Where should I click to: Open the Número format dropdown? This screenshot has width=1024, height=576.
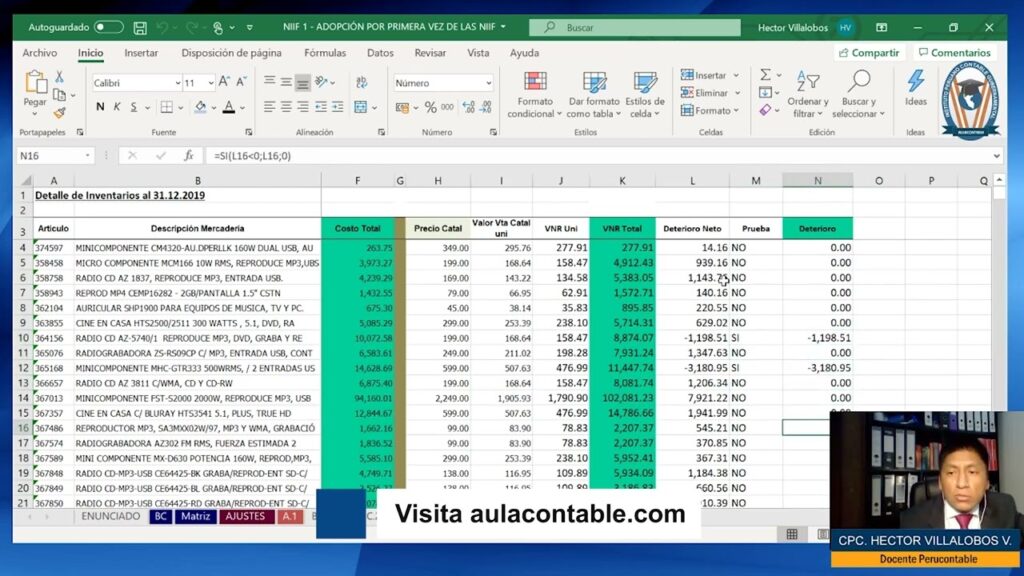pyautogui.click(x=443, y=83)
